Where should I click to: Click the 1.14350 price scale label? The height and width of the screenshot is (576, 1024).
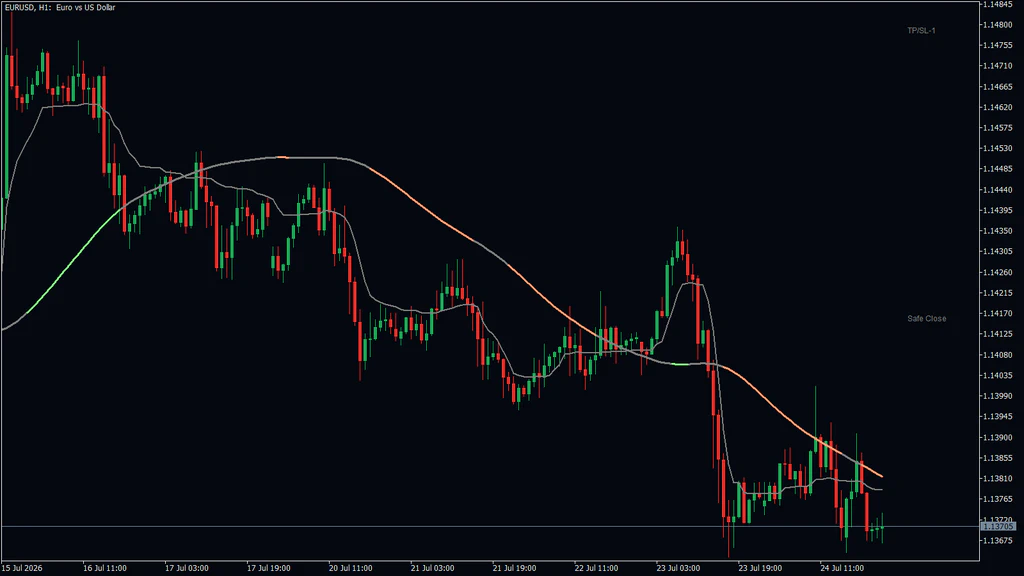(x=997, y=231)
